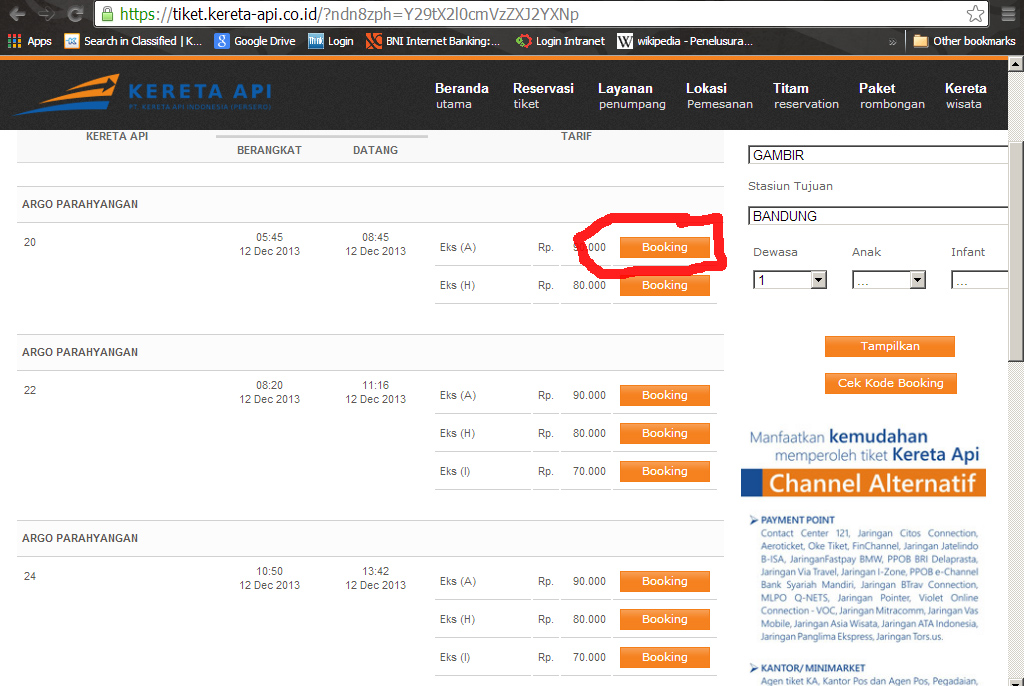Book Eks (A) on train 24
The width and height of the screenshot is (1024, 686).
(664, 581)
